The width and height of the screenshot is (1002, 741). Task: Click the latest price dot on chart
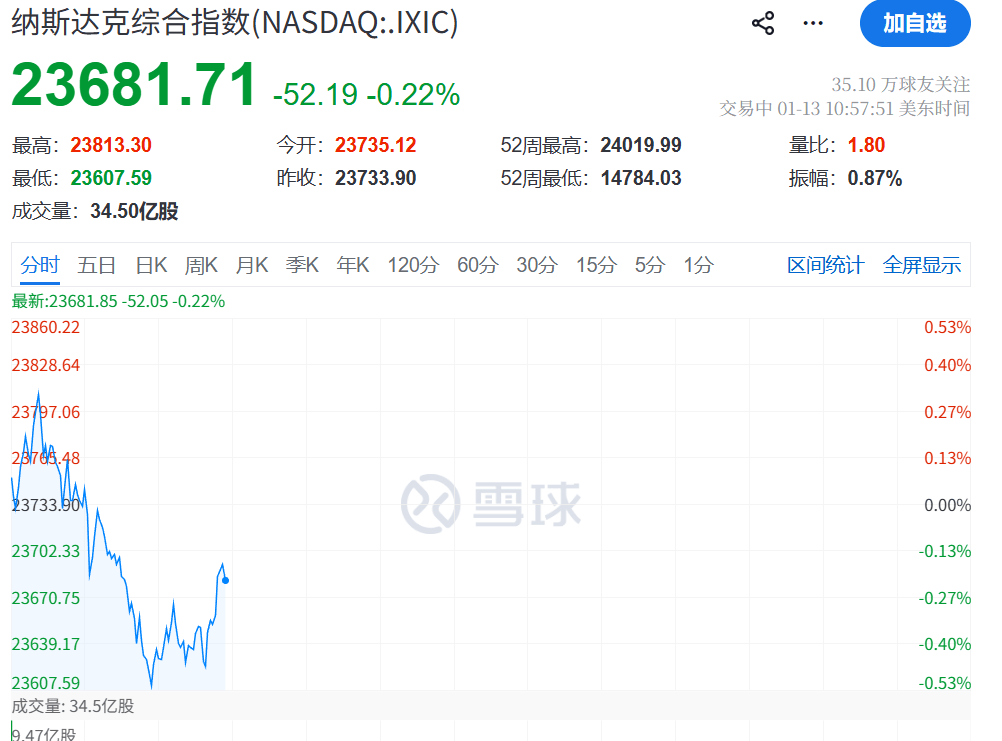[x=226, y=580]
